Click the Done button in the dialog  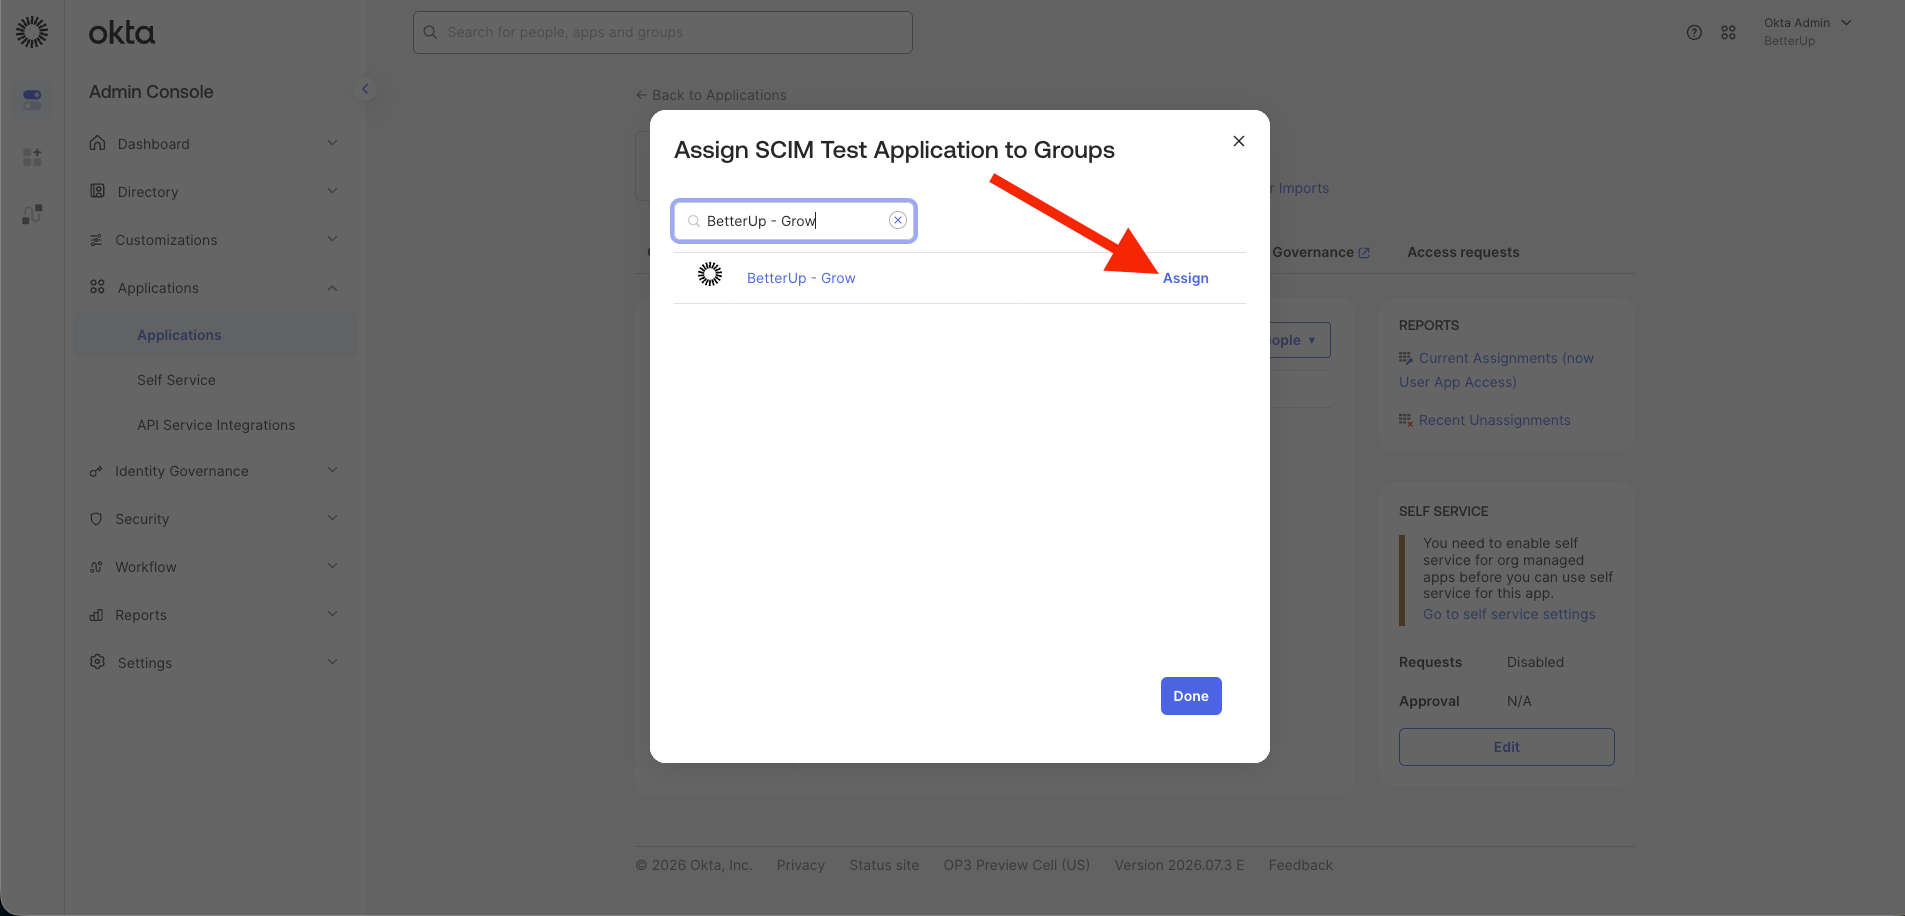pyautogui.click(x=1191, y=696)
